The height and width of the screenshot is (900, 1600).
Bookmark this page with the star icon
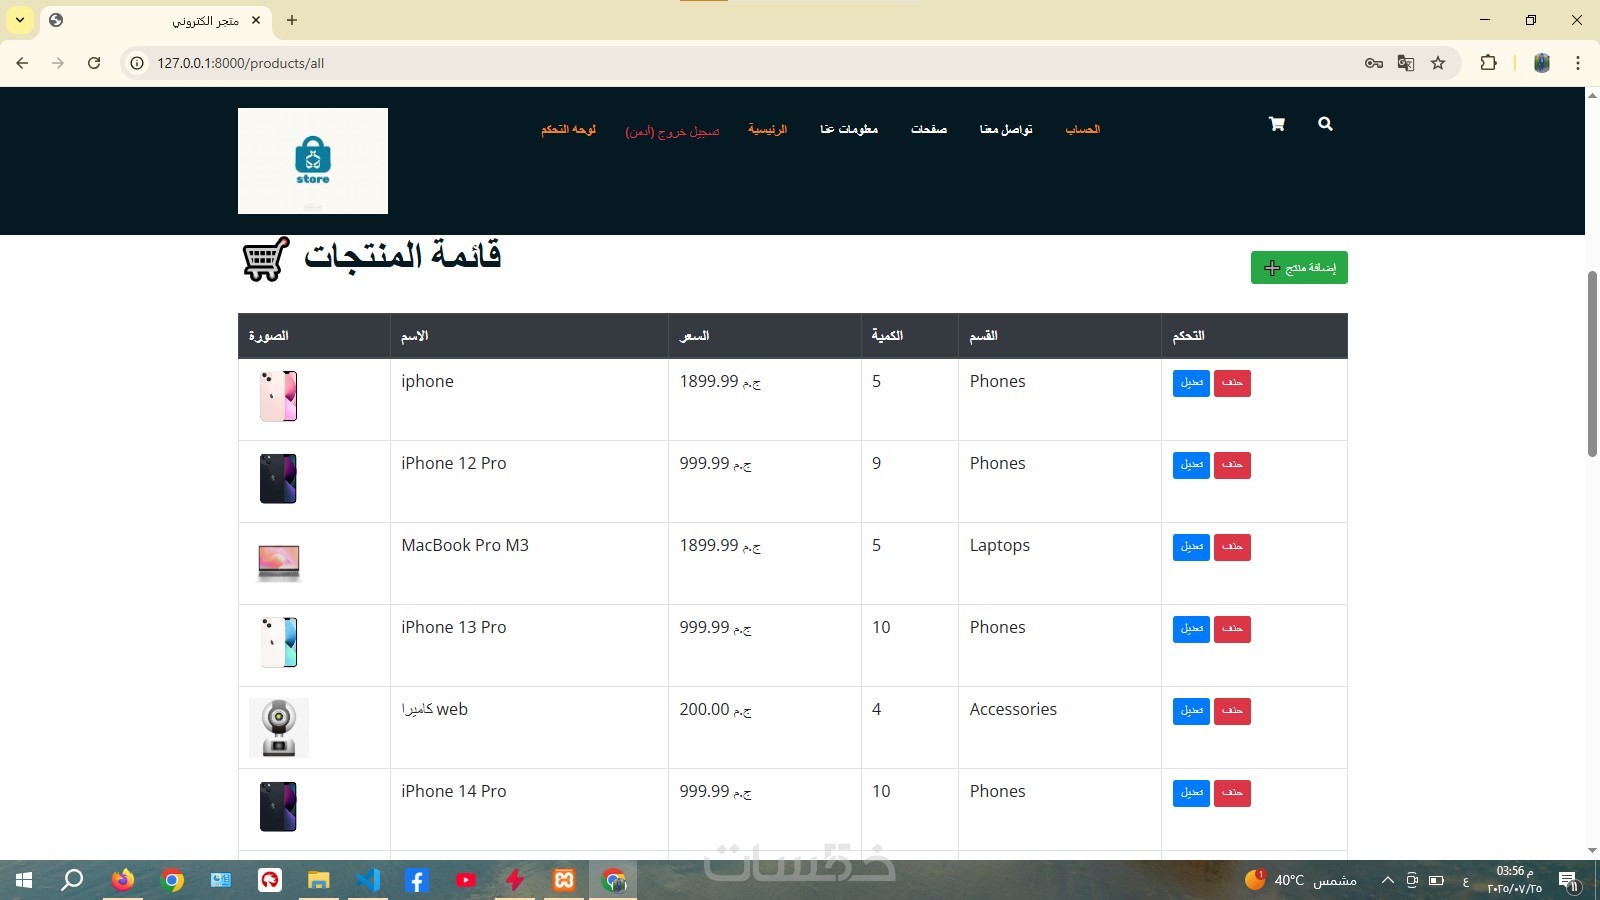1438,63
